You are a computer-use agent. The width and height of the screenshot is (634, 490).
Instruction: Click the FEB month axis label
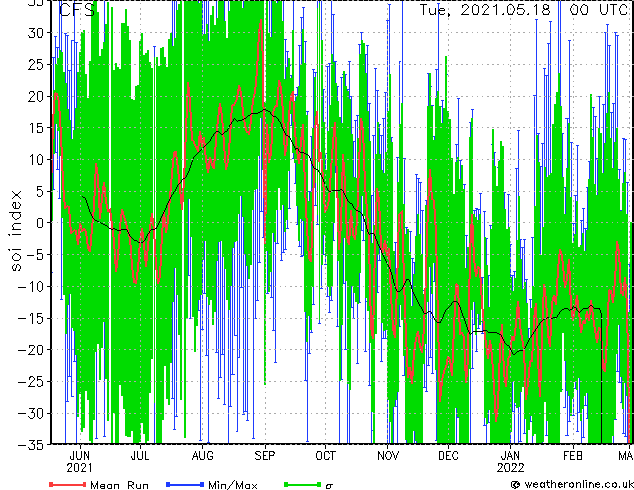coord(573,456)
